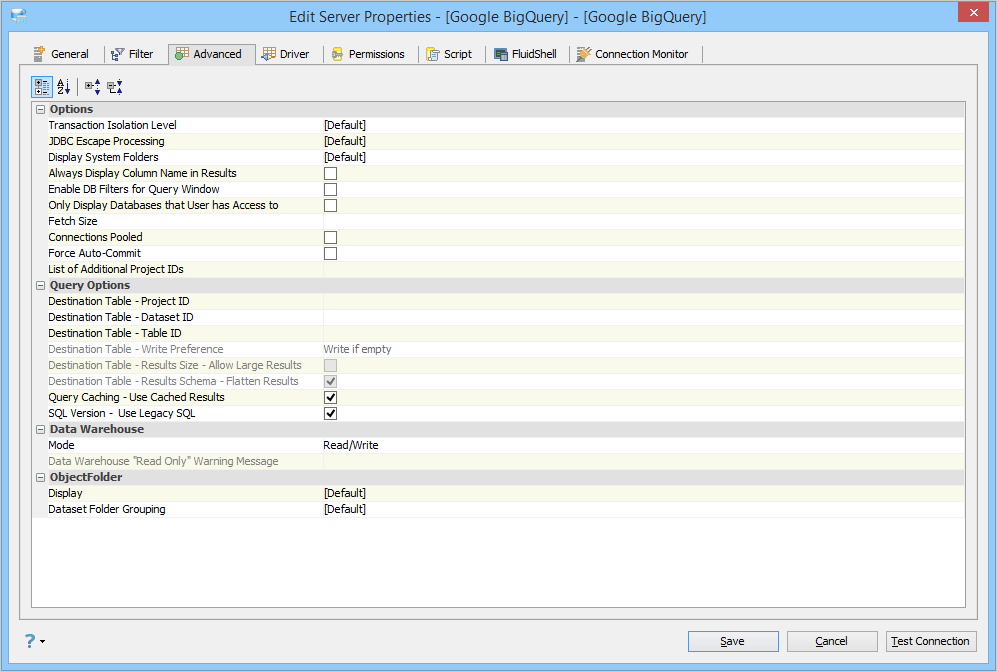Select the Dataset Folder Grouping label
Screen dimensions: 997x672
[107, 509]
